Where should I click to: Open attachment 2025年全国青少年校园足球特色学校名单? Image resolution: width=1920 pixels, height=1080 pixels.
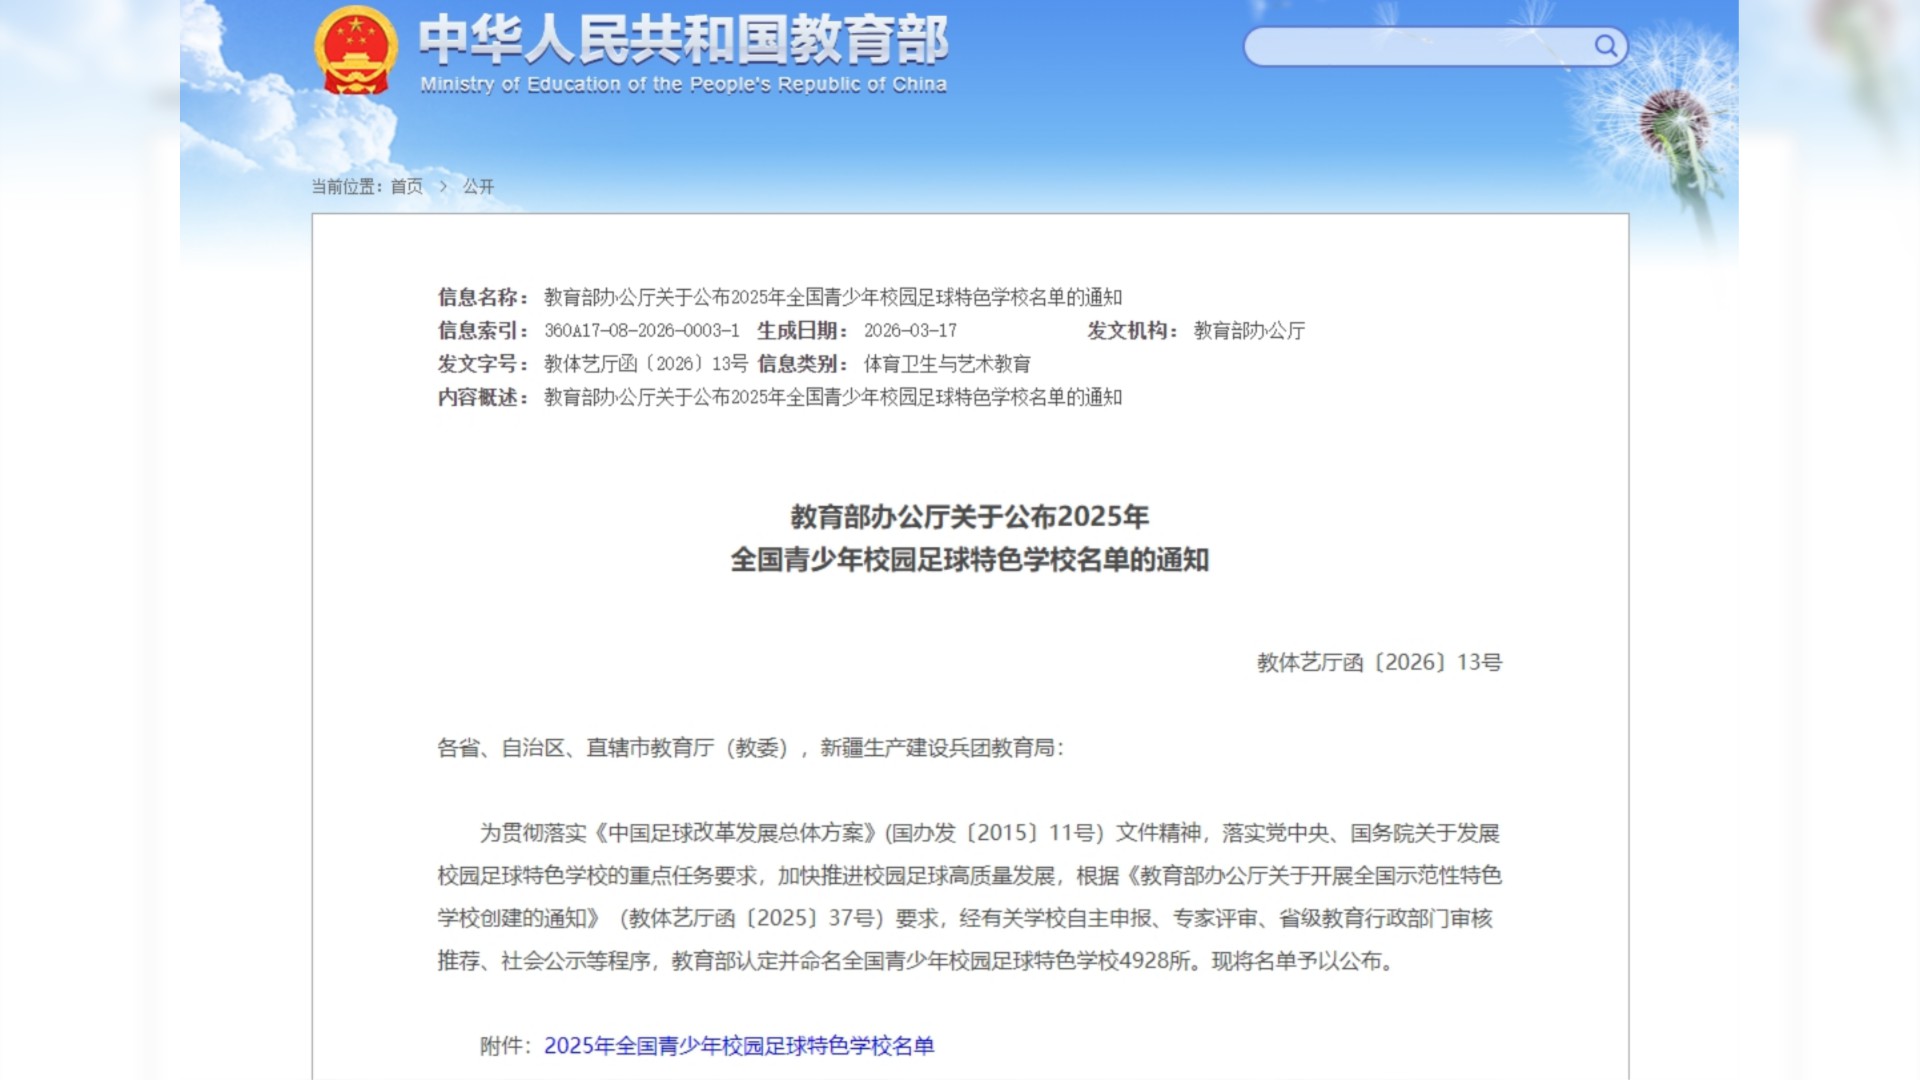click(738, 1046)
